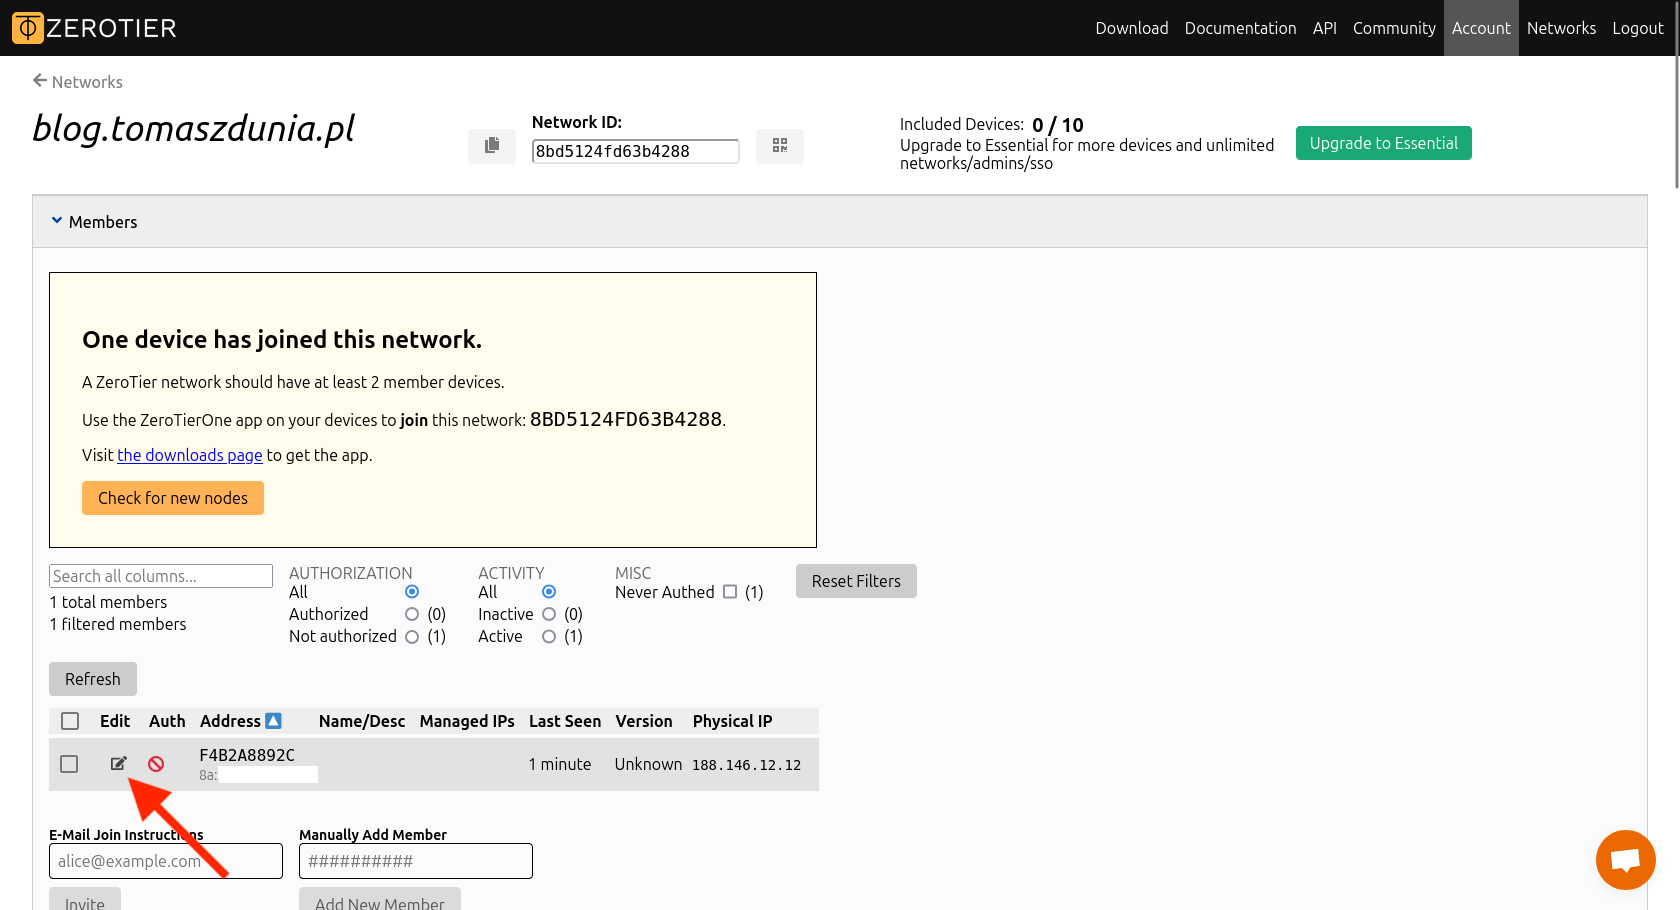Select the Active activity radio button

click(549, 637)
